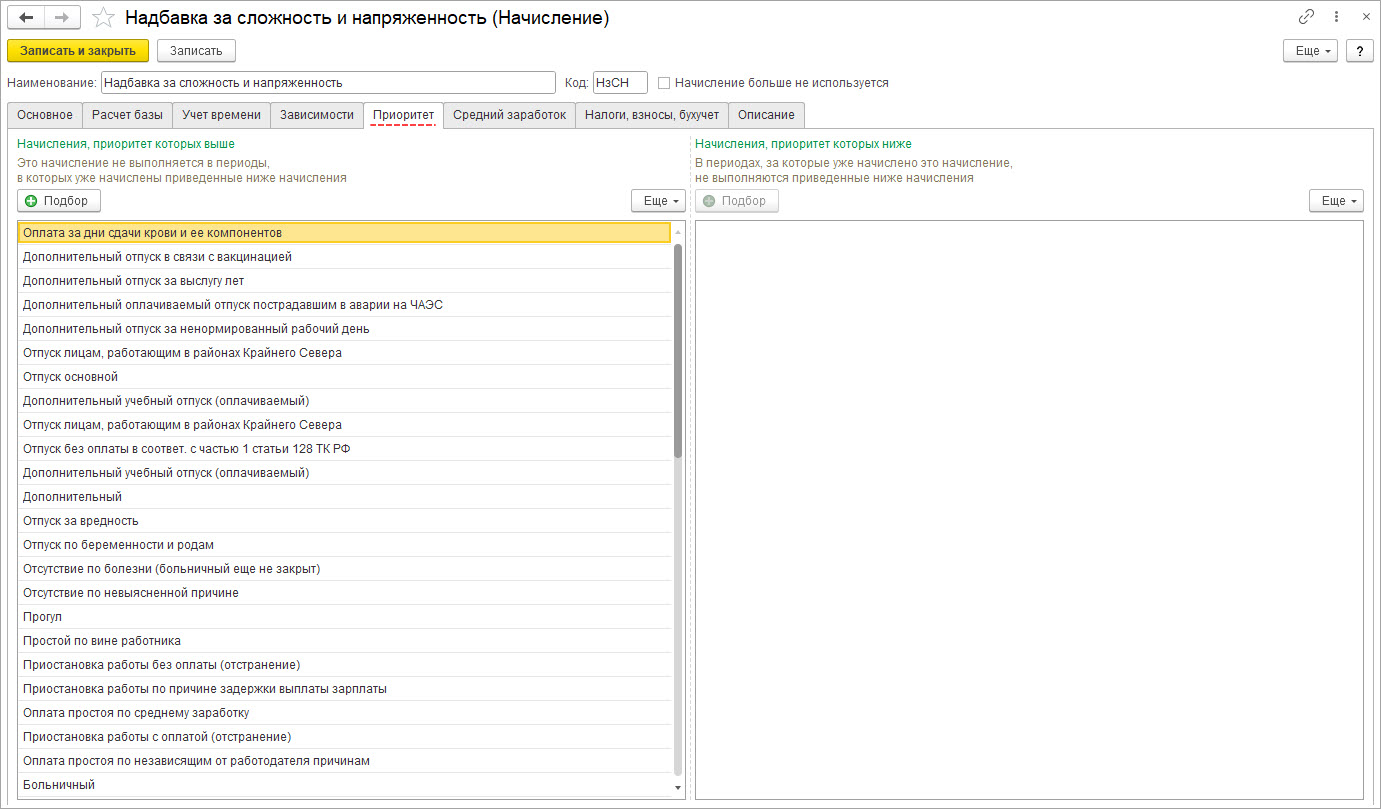Add to favorites with the star icon

(102, 18)
